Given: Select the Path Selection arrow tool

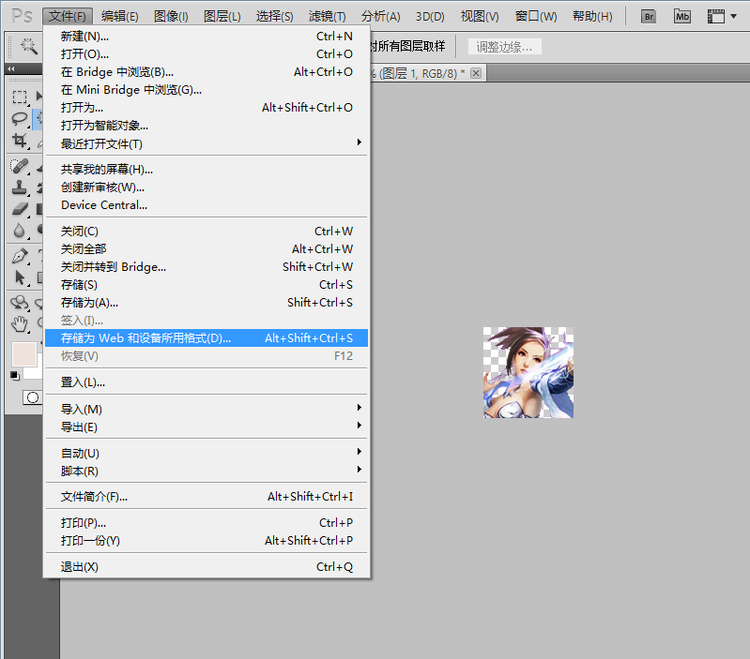Looking at the screenshot, I should point(20,277).
